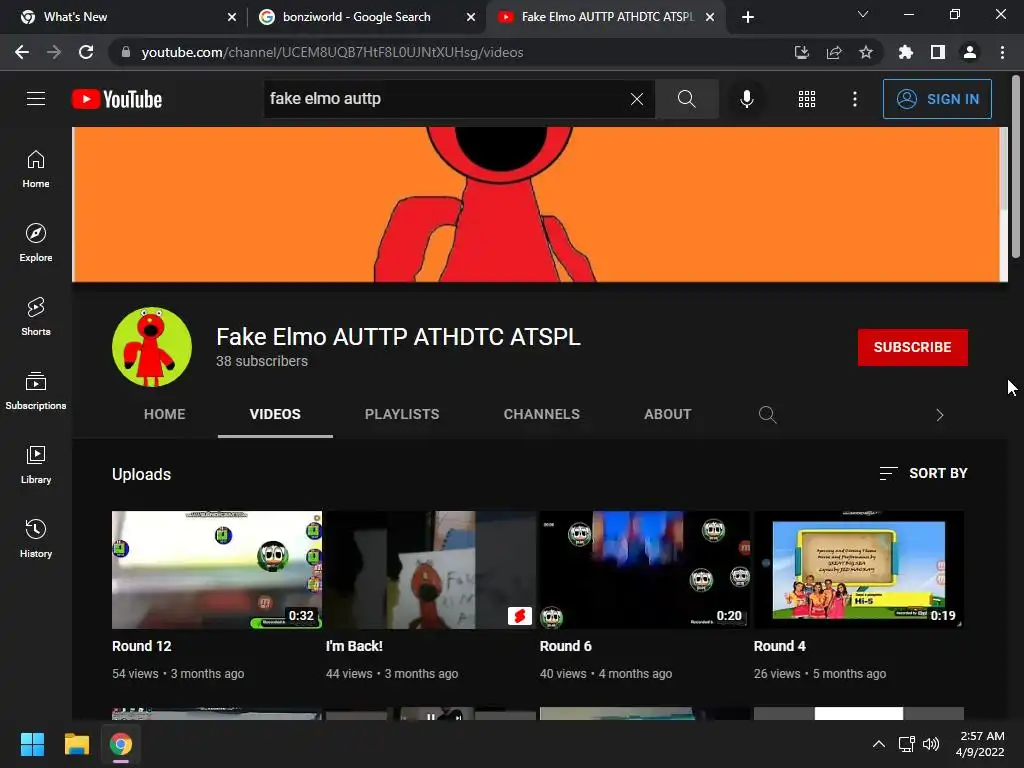Open Chrome three-dot menu

[1002, 52]
